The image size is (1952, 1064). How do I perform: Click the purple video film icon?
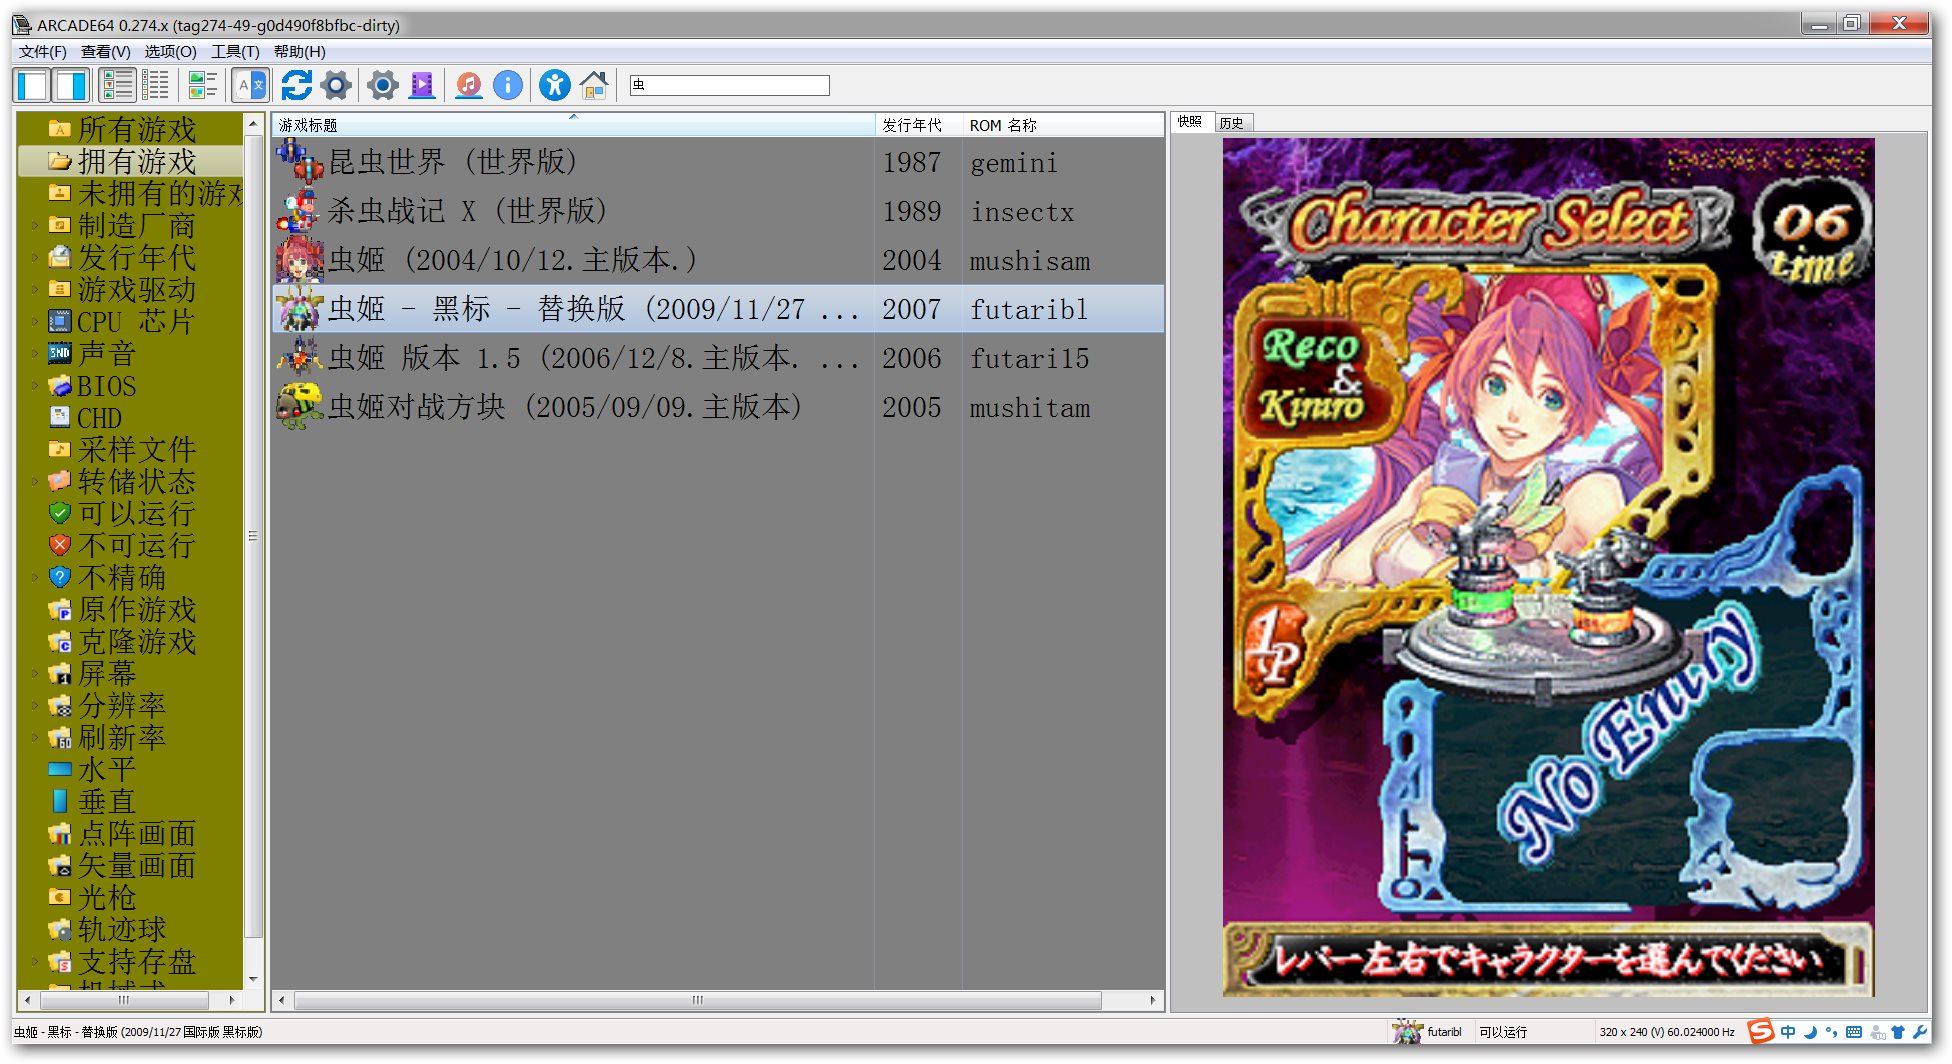tap(422, 86)
